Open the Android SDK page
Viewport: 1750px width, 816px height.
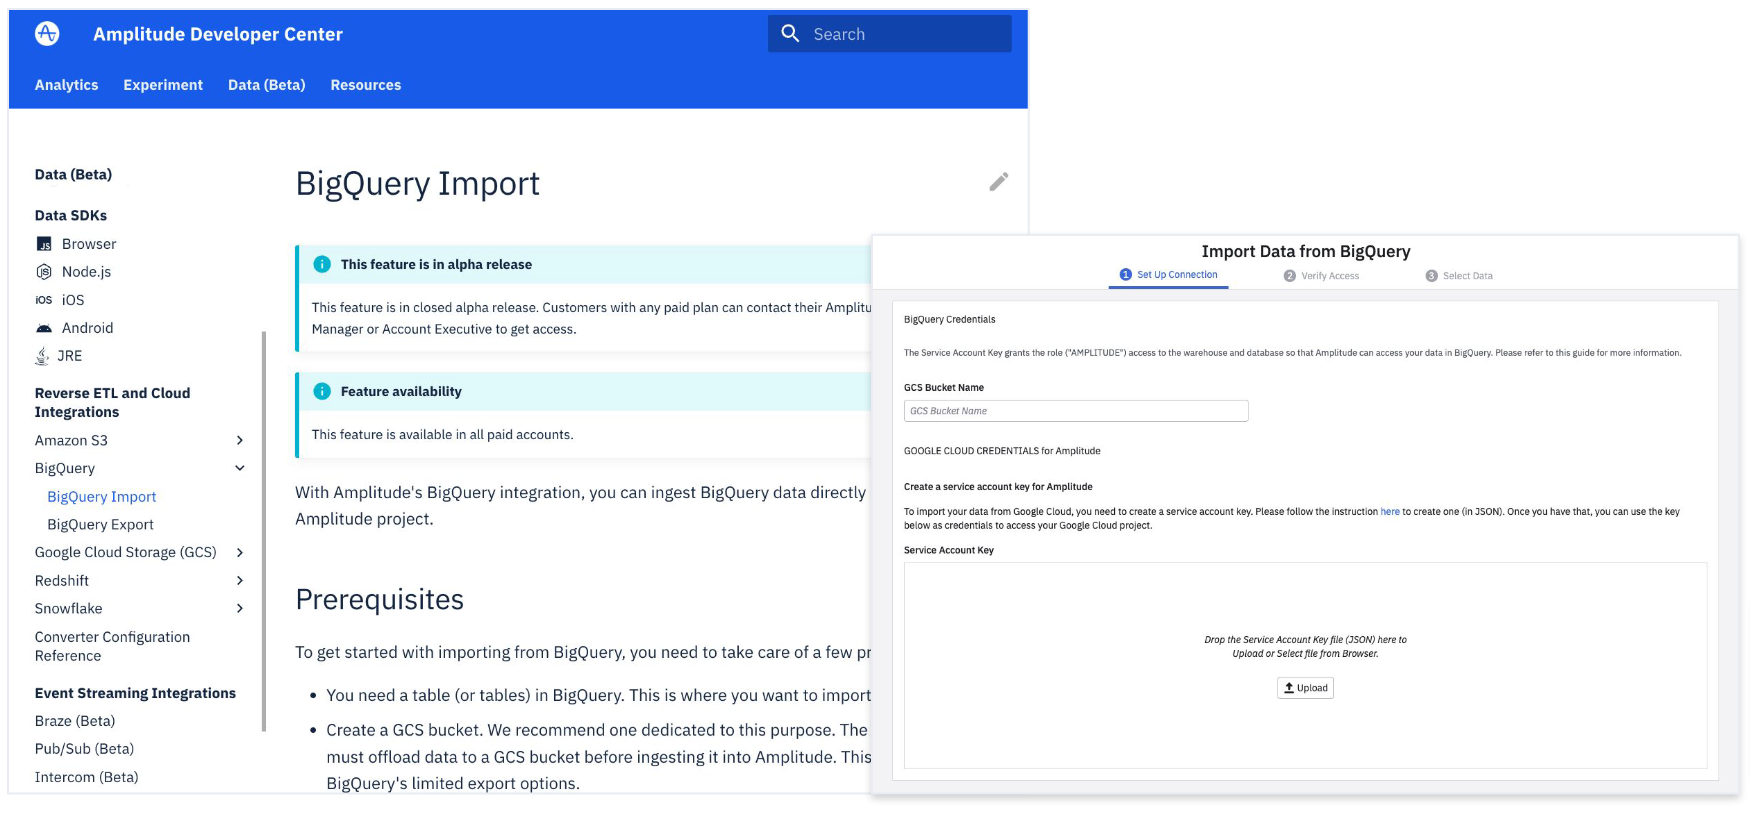(87, 328)
